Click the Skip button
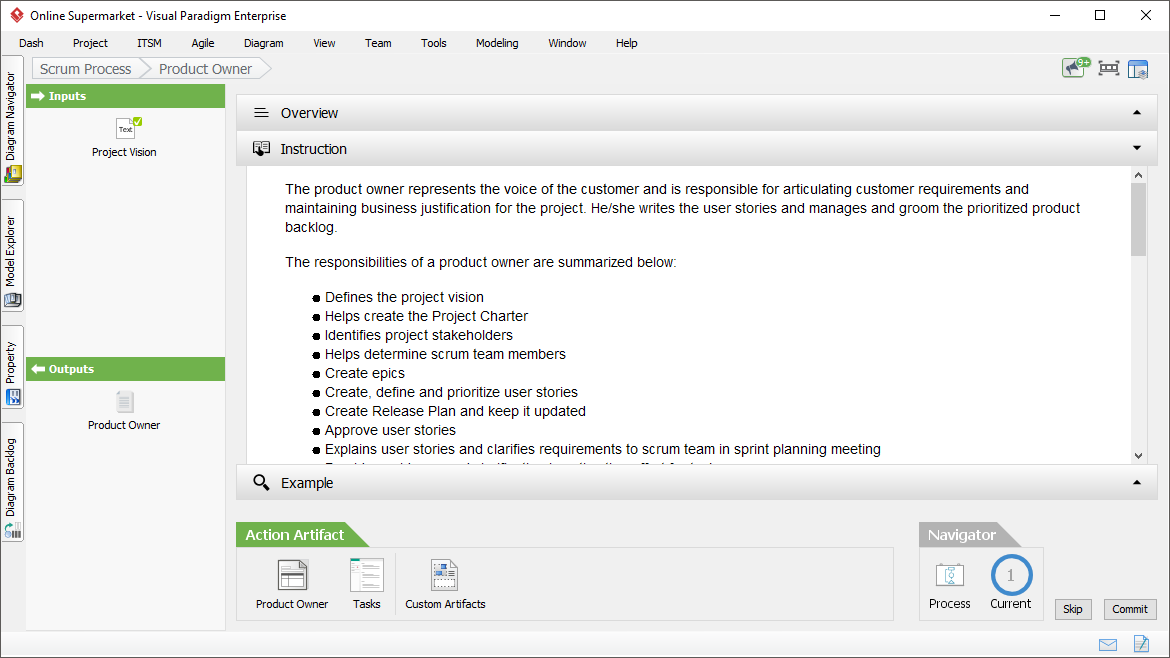This screenshot has width=1170, height=658. tap(1072, 609)
